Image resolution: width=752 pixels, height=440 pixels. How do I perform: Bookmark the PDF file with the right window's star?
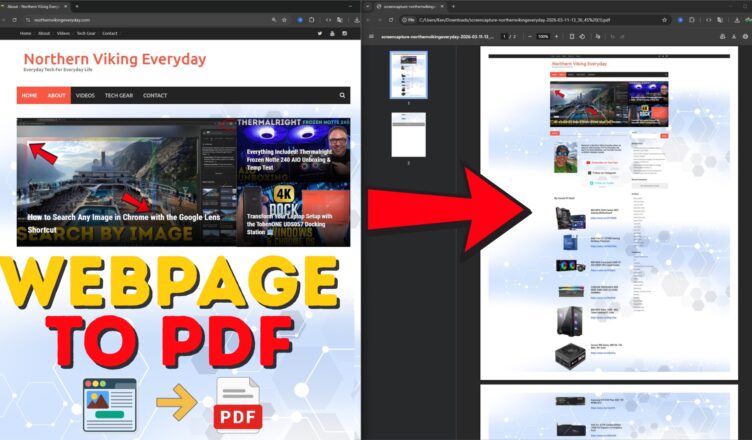pos(664,20)
